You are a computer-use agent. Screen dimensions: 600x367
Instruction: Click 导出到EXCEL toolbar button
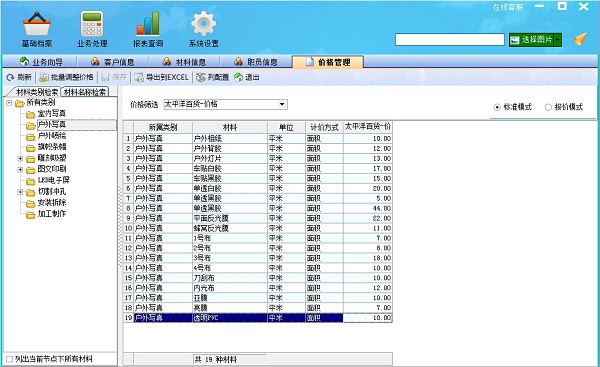(161, 77)
